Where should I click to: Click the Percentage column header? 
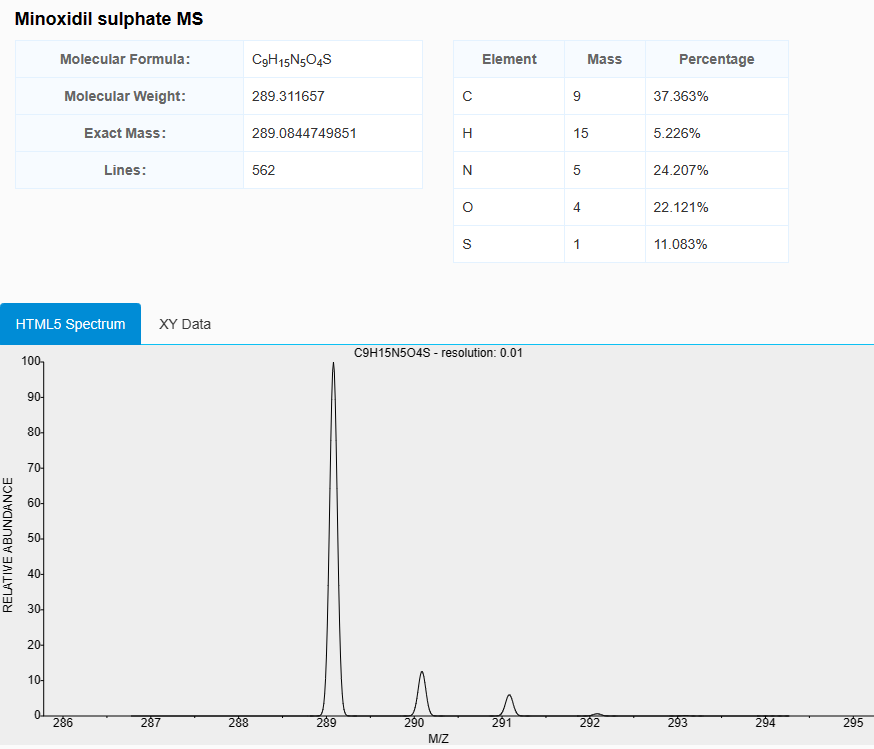[x=716, y=59]
